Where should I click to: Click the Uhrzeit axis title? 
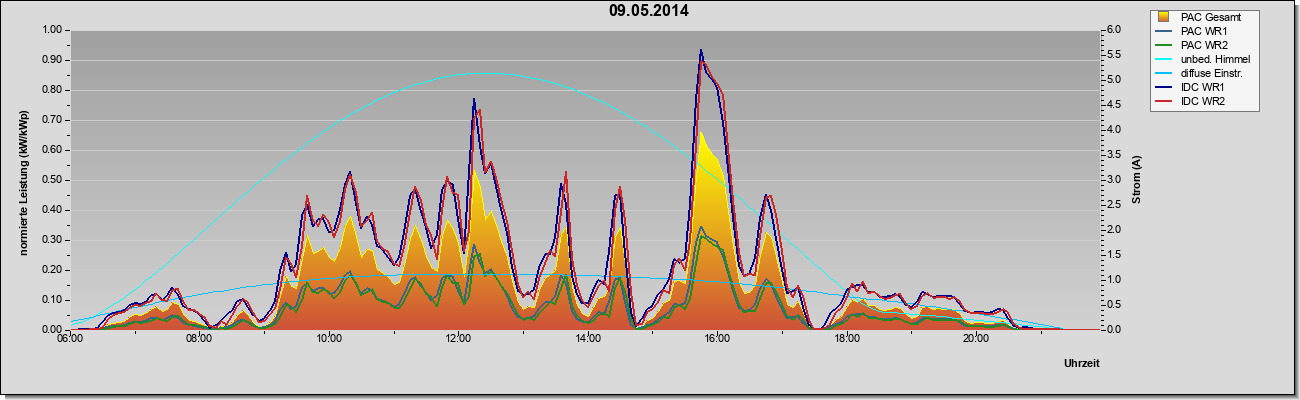(1082, 364)
